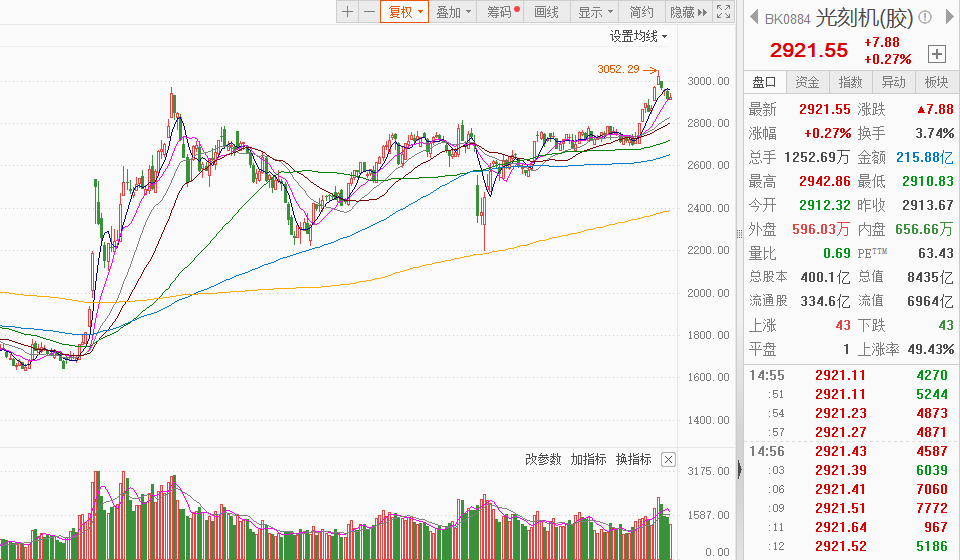Toggle 画线 drawing mode
Image resolution: width=960 pixels, height=560 pixels.
546,12
